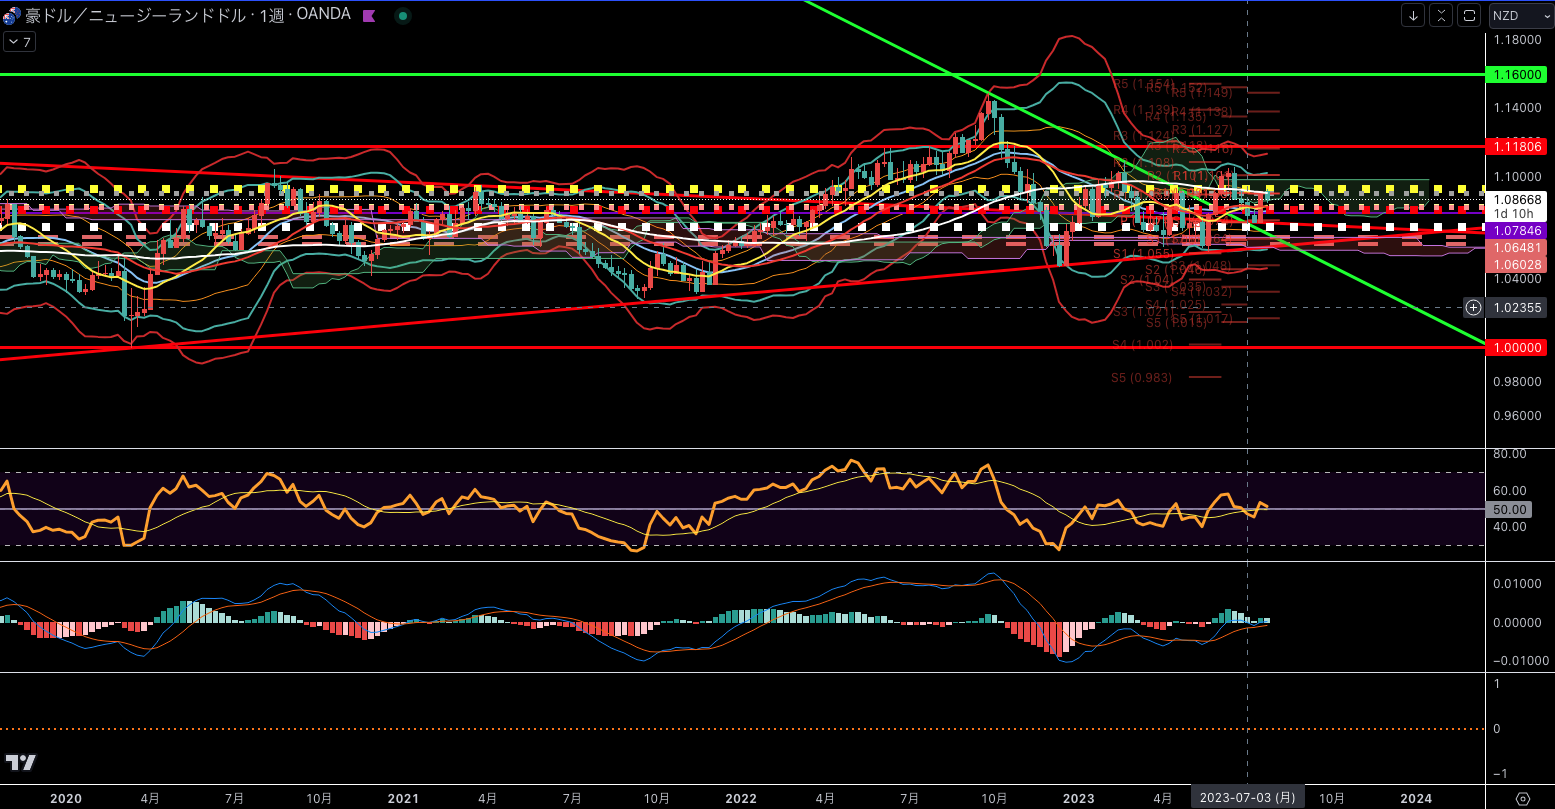Click the 1.11806 red price label

(1517, 146)
